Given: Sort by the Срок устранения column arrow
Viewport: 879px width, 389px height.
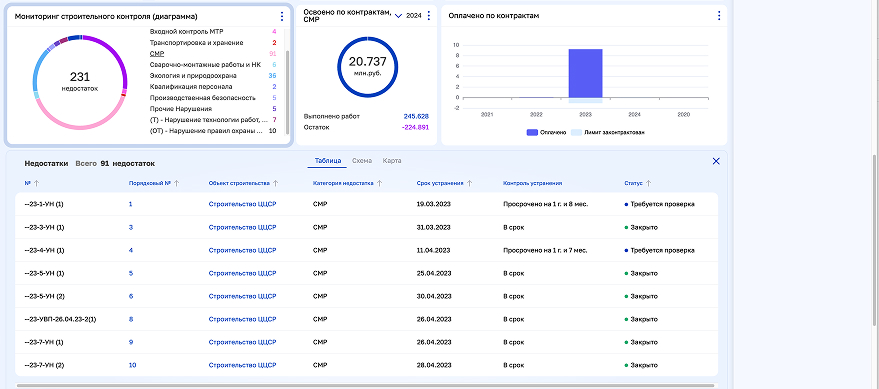Looking at the screenshot, I should [x=470, y=183].
